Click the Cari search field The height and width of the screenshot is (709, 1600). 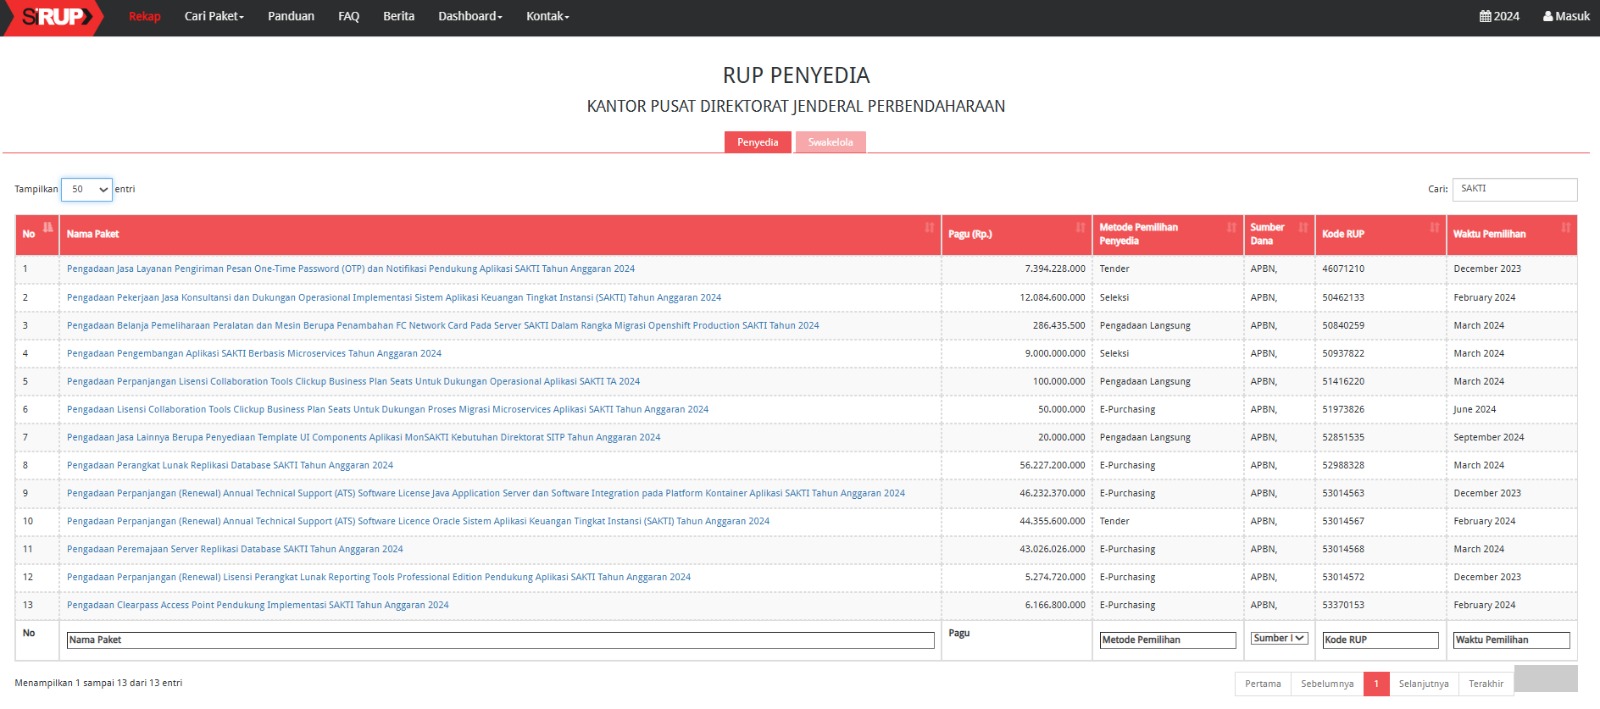1515,189
